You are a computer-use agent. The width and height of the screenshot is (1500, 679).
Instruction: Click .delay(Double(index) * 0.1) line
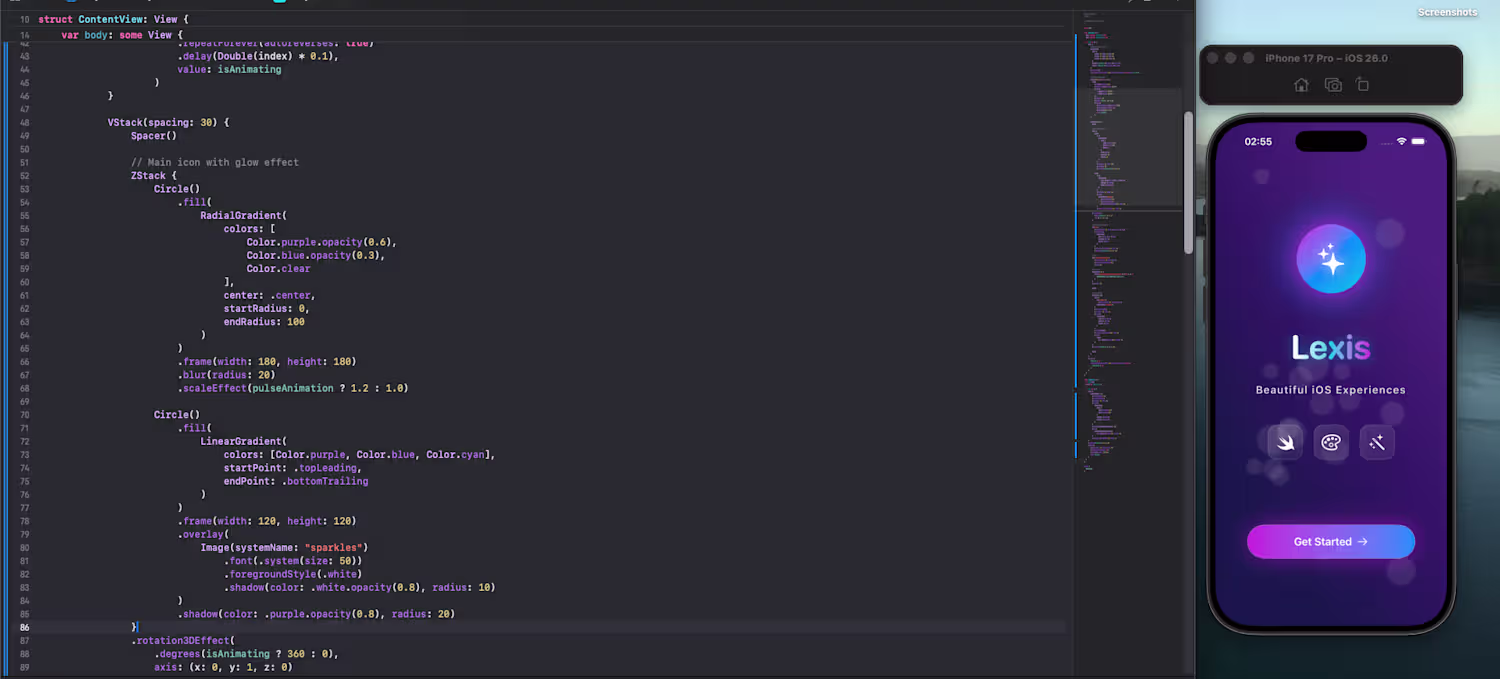coord(258,56)
